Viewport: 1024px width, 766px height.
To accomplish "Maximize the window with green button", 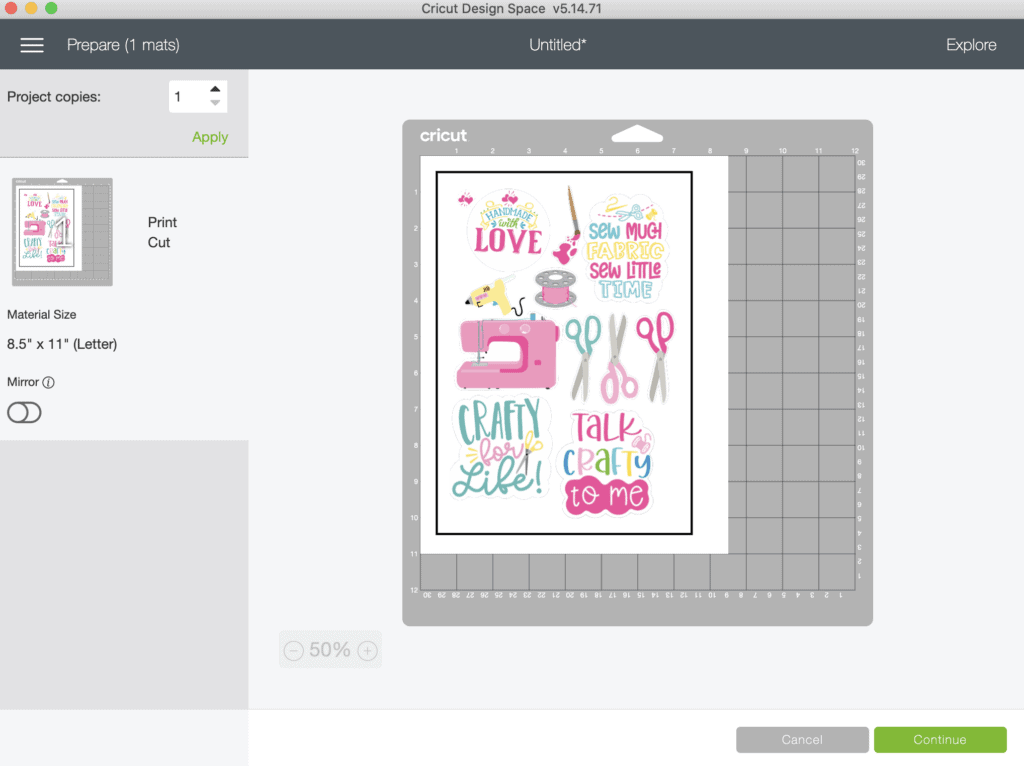I will point(52,8).
